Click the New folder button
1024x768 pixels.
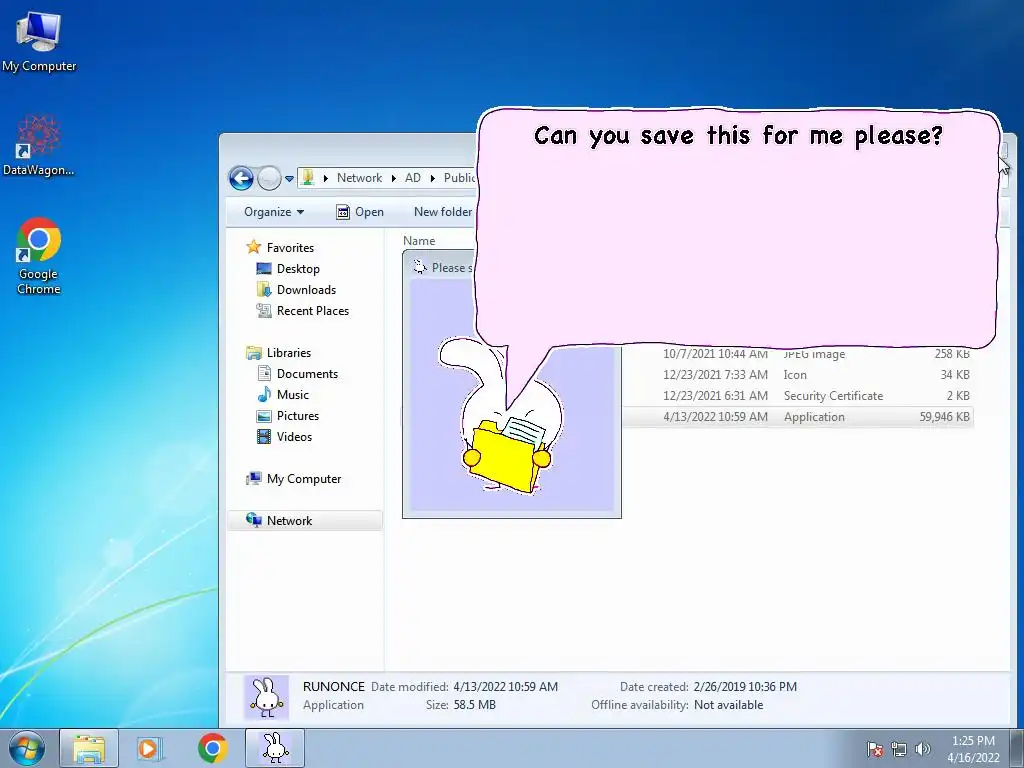[x=443, y=212]
